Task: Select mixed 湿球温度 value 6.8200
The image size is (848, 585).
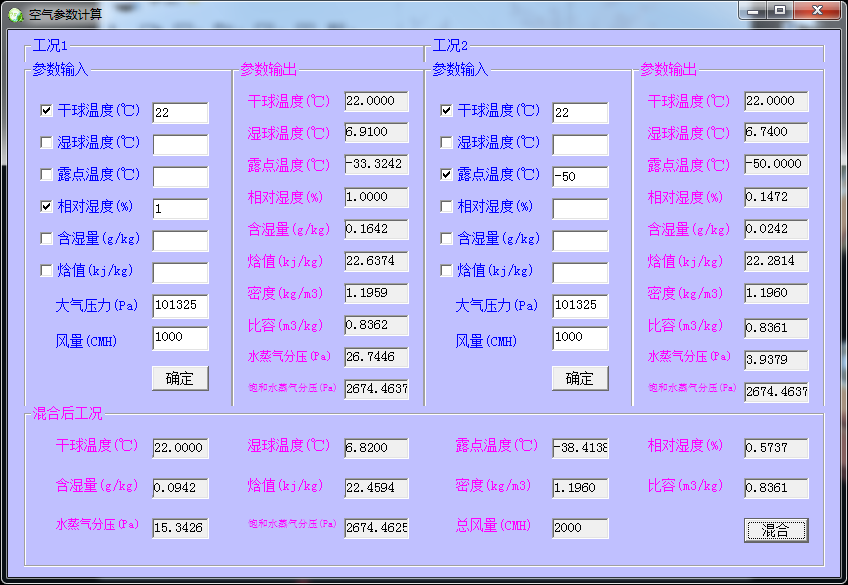Action: pyautogui.click(x=376, y=448)
